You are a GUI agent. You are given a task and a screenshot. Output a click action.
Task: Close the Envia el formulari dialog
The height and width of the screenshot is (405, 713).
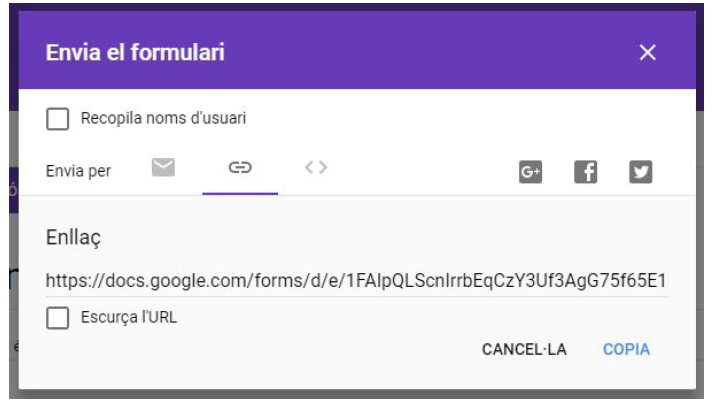(648, 53)
